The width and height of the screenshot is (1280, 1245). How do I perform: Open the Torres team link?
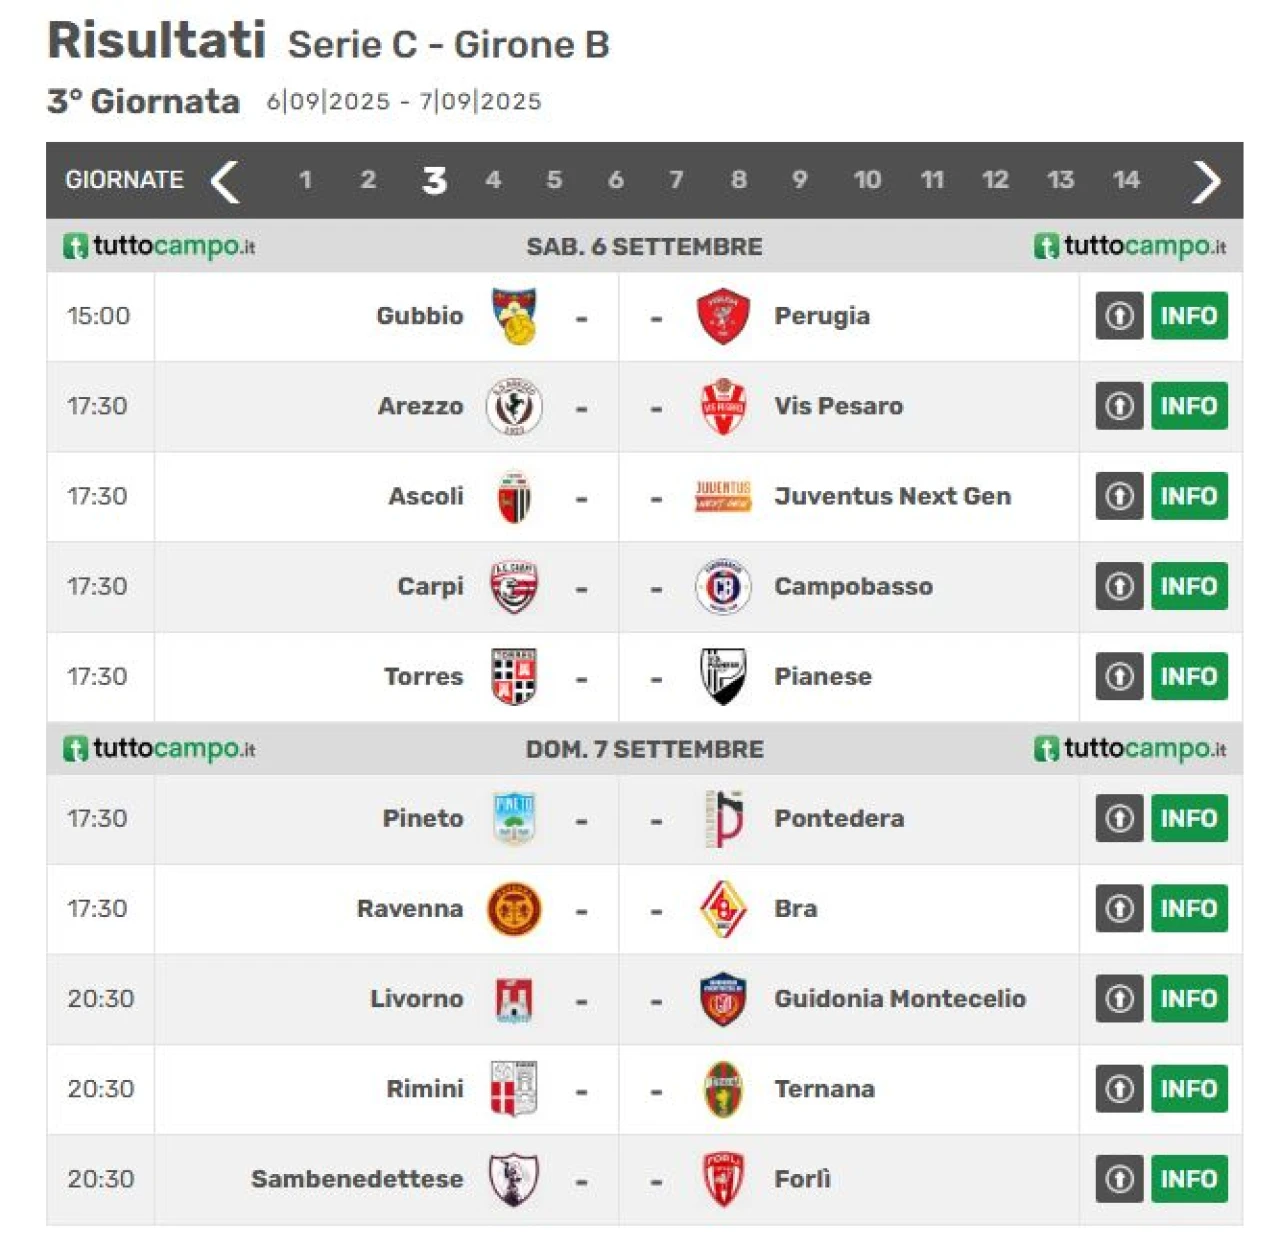pyautogui.click(x=424, y=677)
